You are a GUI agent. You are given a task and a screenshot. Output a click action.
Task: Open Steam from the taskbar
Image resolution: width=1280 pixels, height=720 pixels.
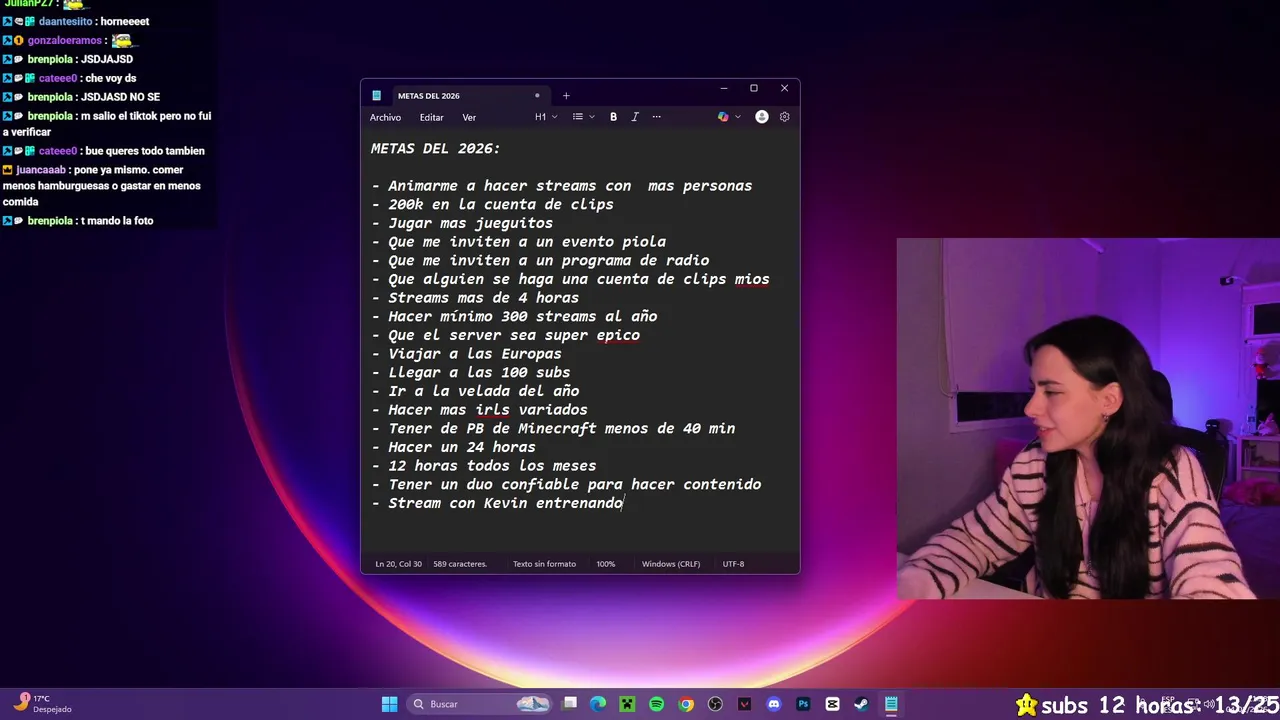click(861, 704)
